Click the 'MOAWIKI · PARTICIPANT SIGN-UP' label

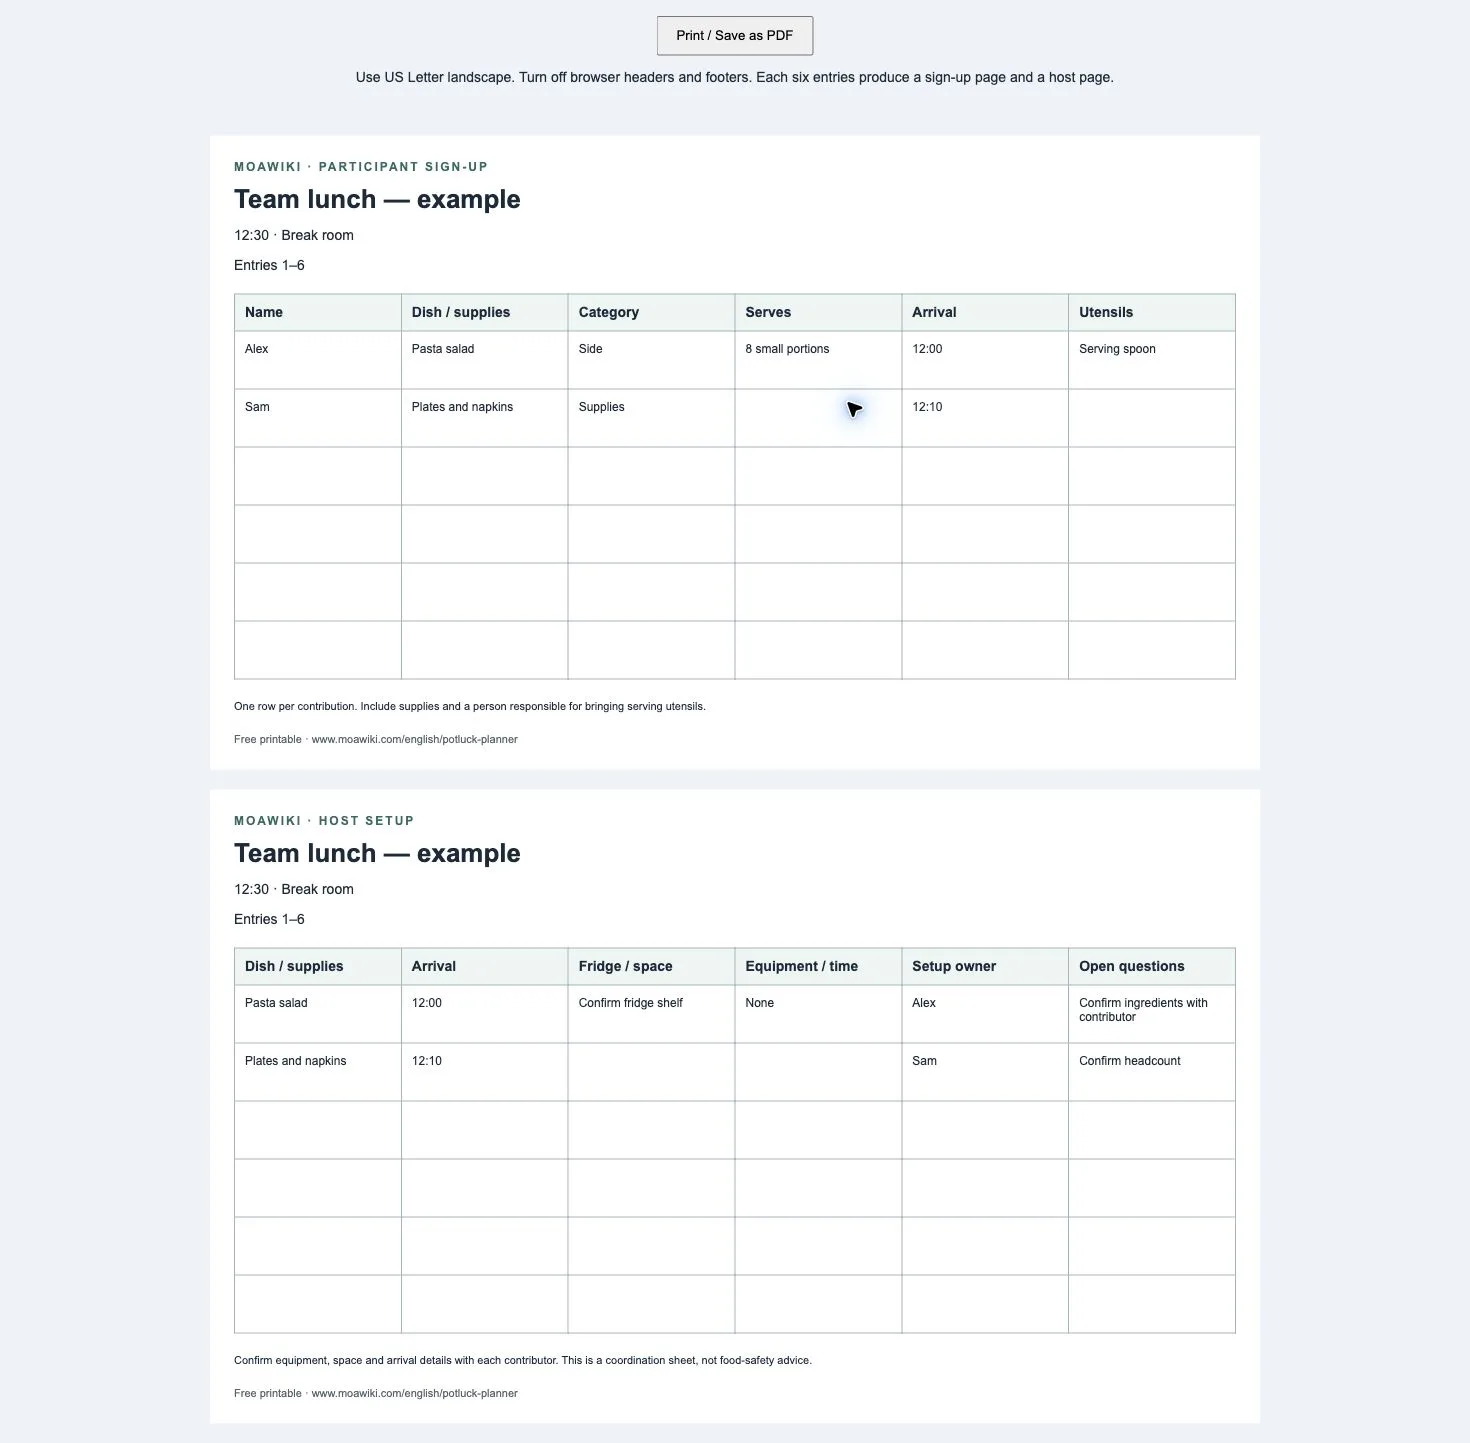361,167
